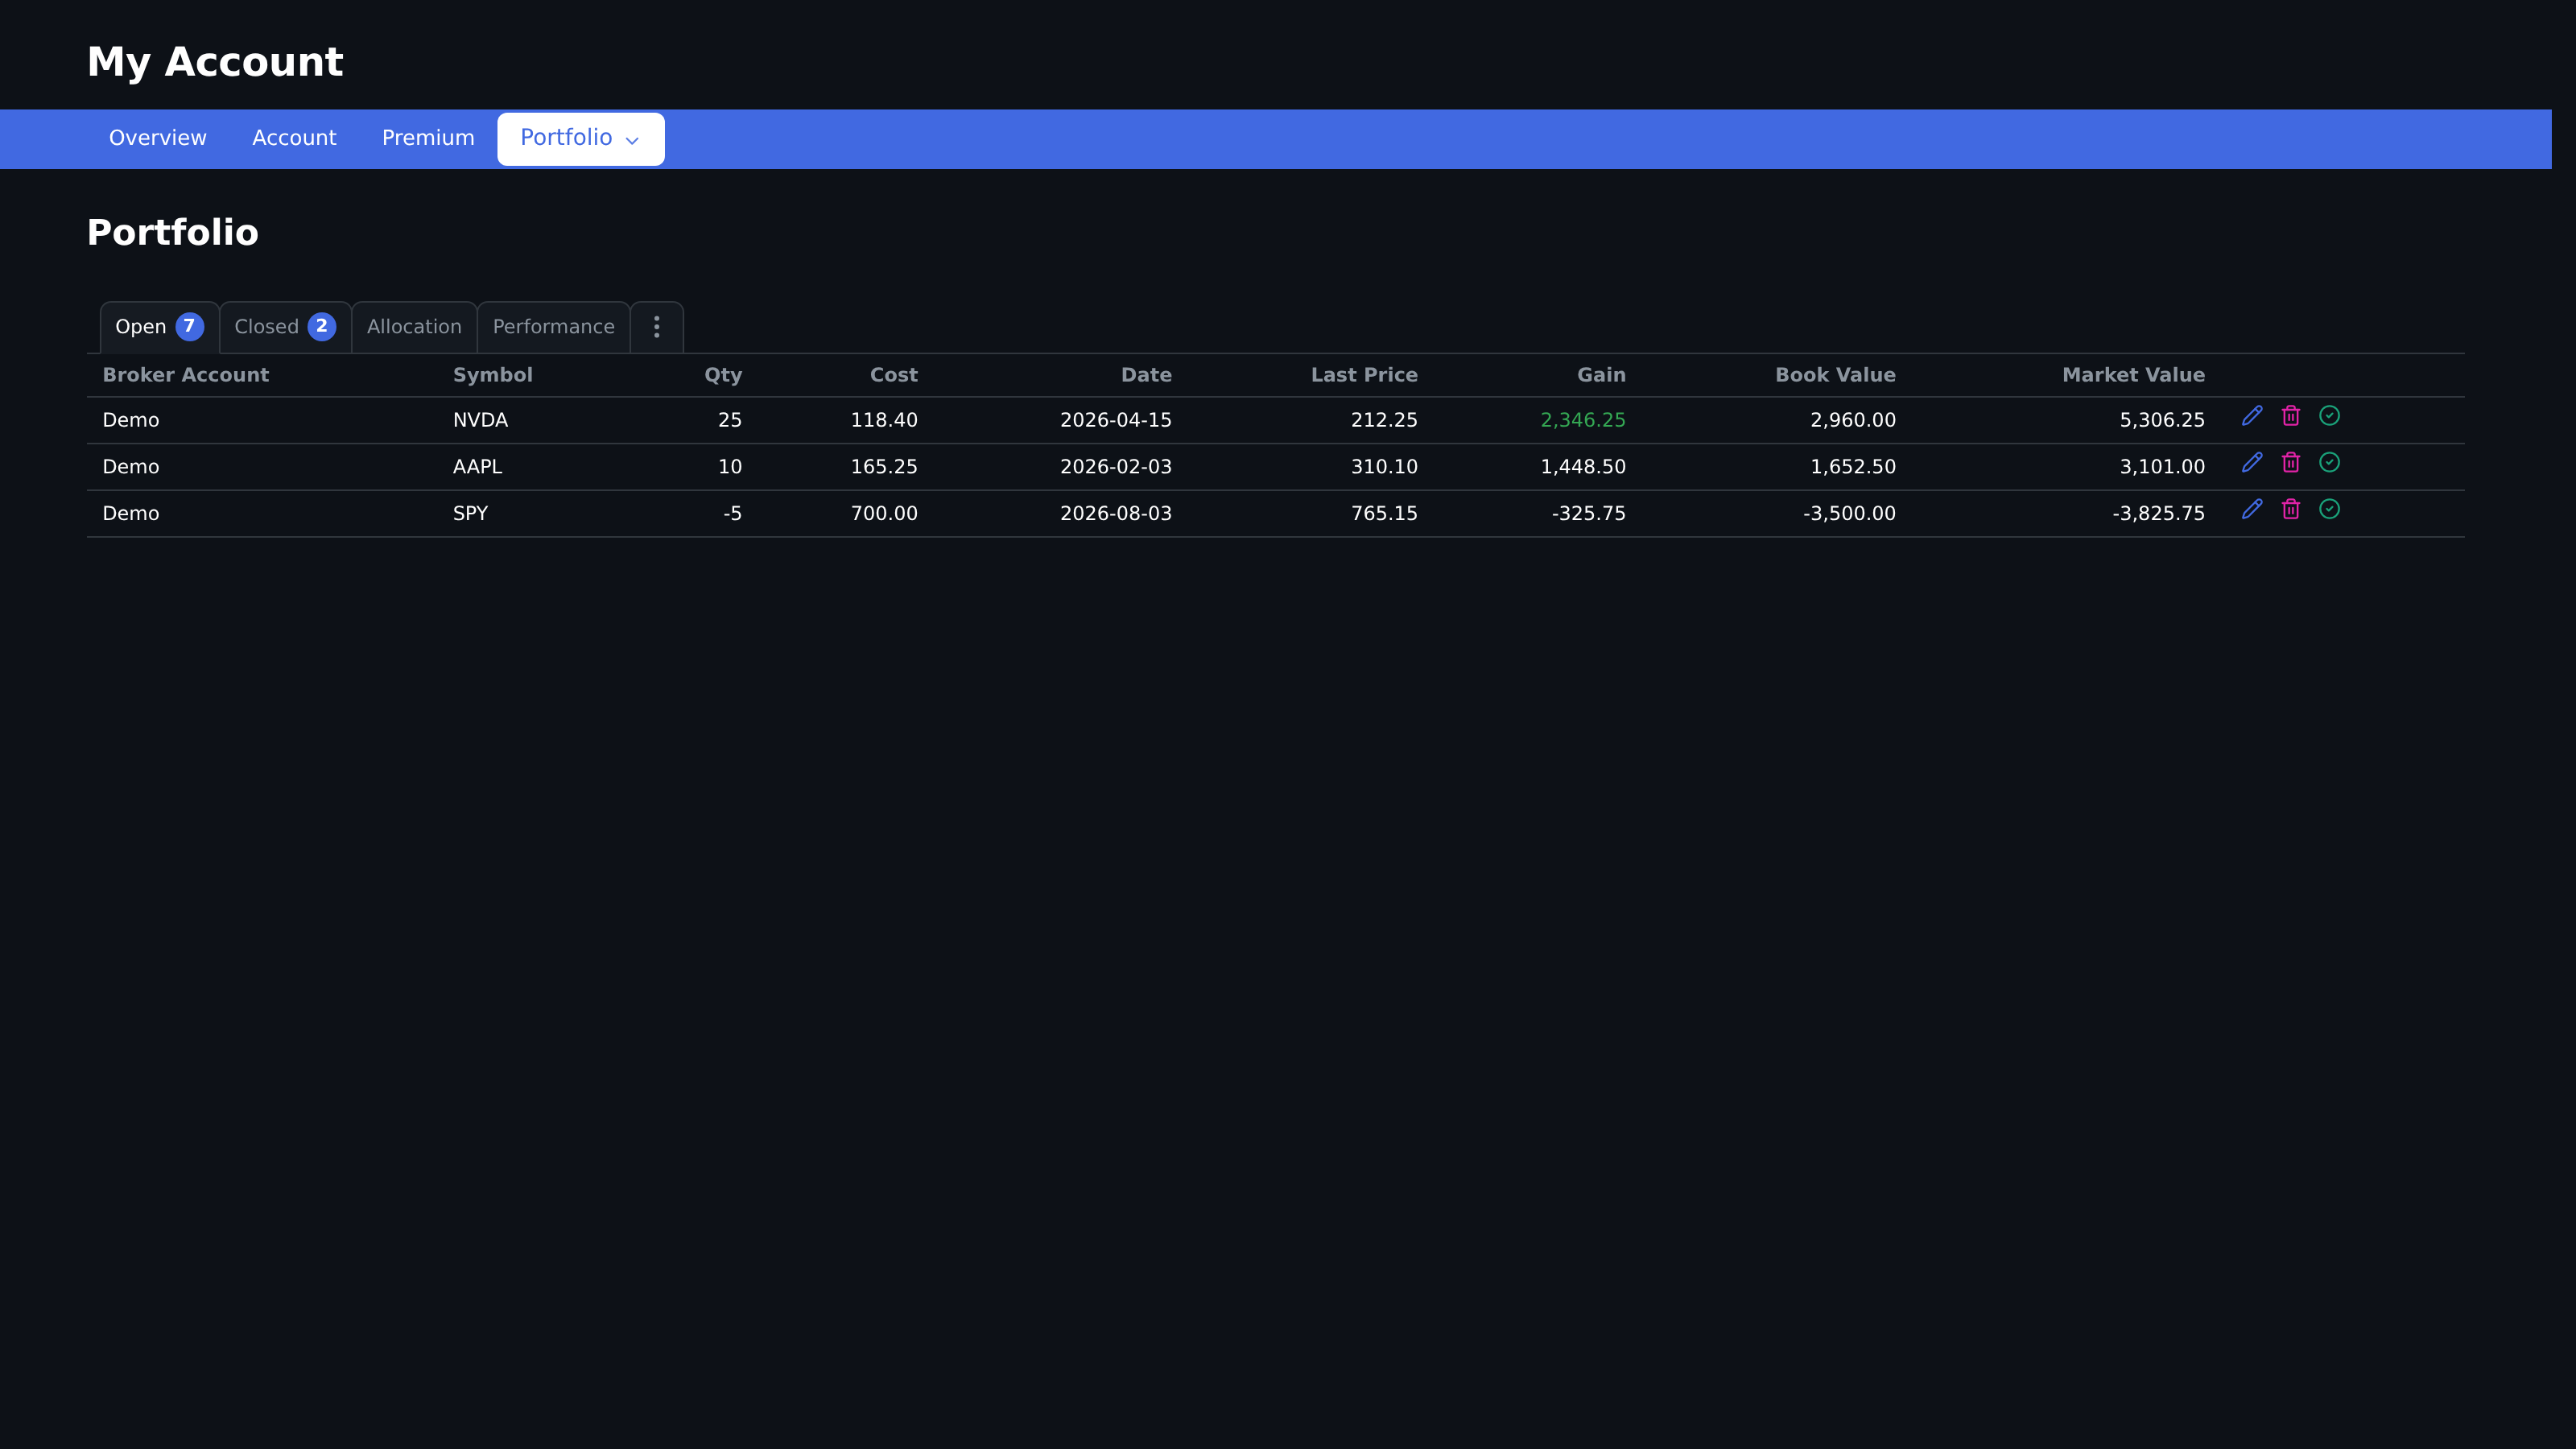Screen dimensions: 2576x1449
Task: Open the Account navigation item
Action: click(294, 138)
